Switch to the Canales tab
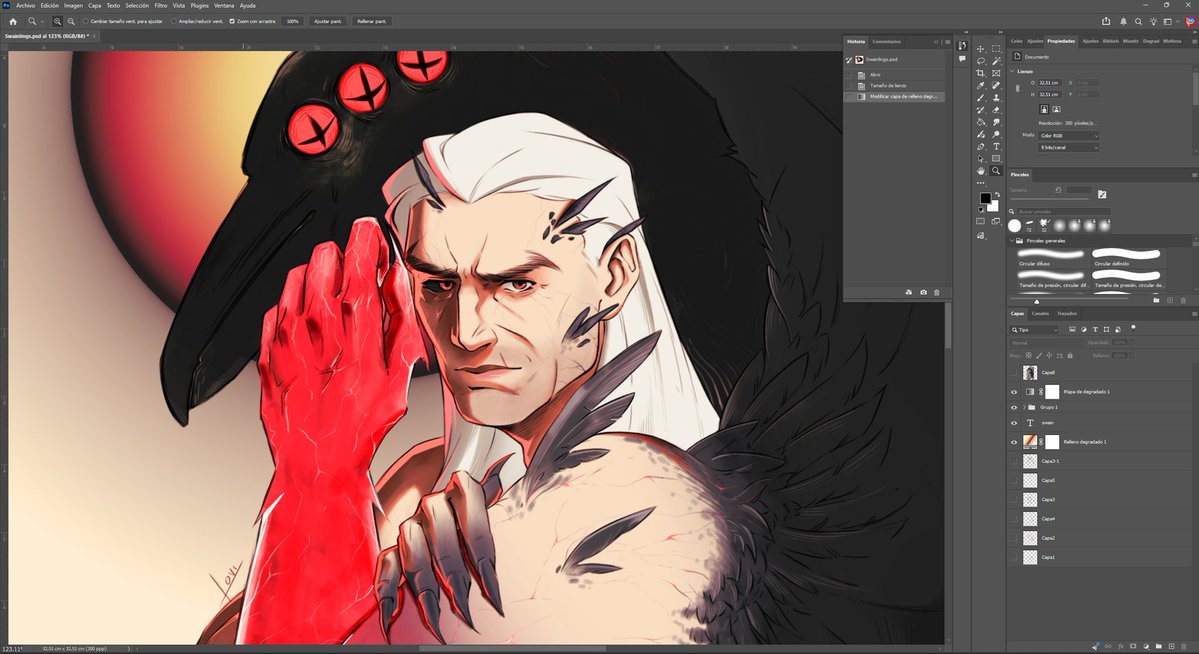The image size is (1199, 654). (x=1040, y=314)
